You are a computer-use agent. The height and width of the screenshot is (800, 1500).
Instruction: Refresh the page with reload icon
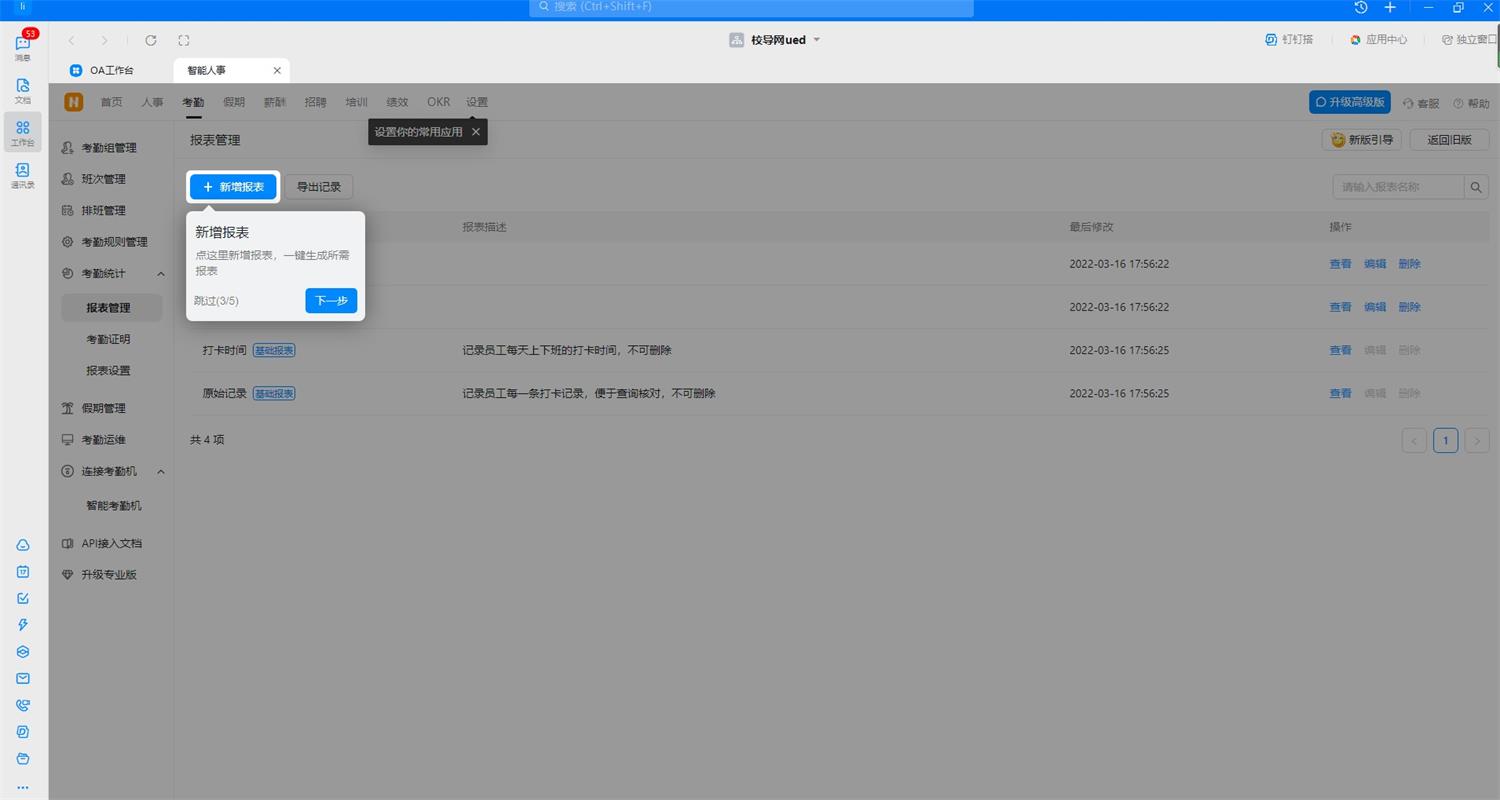pyautogui.click(x=151, y=40)
